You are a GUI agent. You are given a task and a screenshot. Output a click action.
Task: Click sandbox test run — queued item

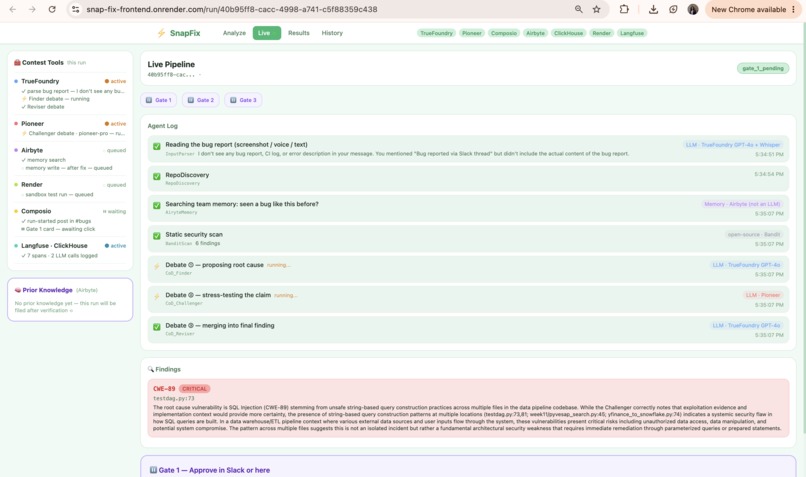tap(59, 194)
